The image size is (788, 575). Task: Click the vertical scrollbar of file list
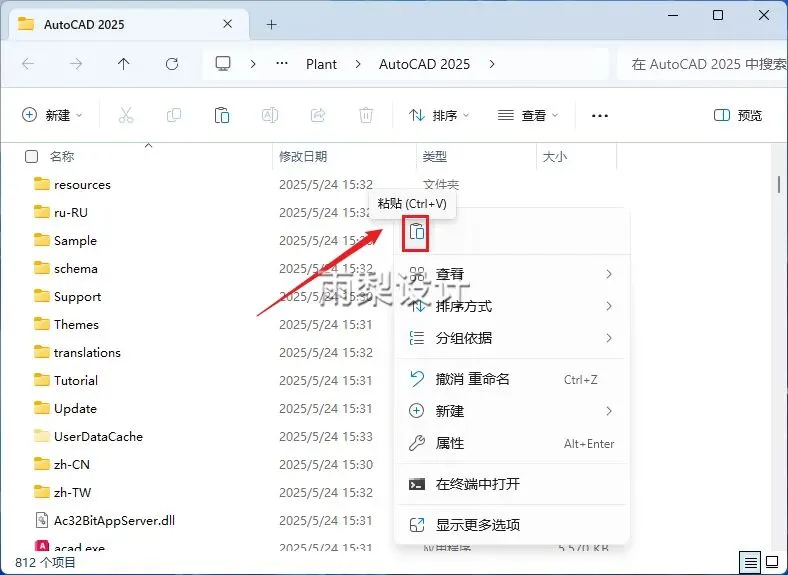(779, 184)
